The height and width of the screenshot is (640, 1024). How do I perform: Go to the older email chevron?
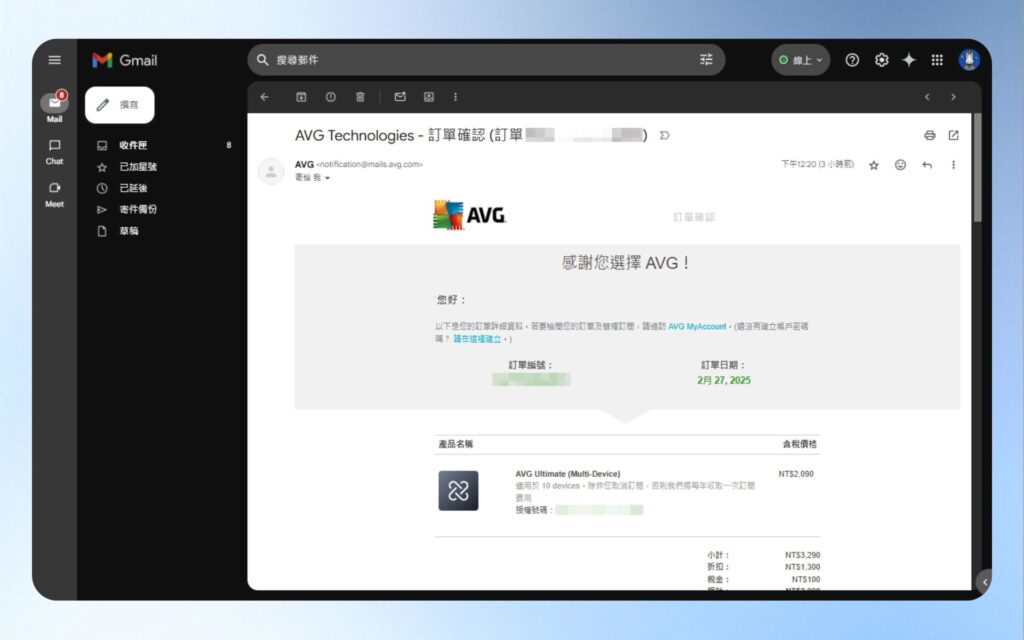click(953, 97)
